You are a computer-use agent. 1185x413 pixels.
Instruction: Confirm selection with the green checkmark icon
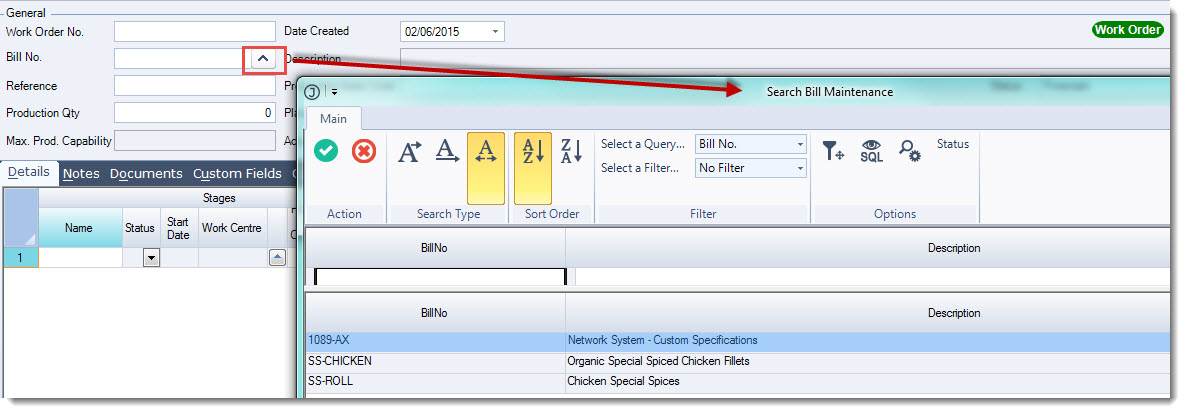pos(326,151)
